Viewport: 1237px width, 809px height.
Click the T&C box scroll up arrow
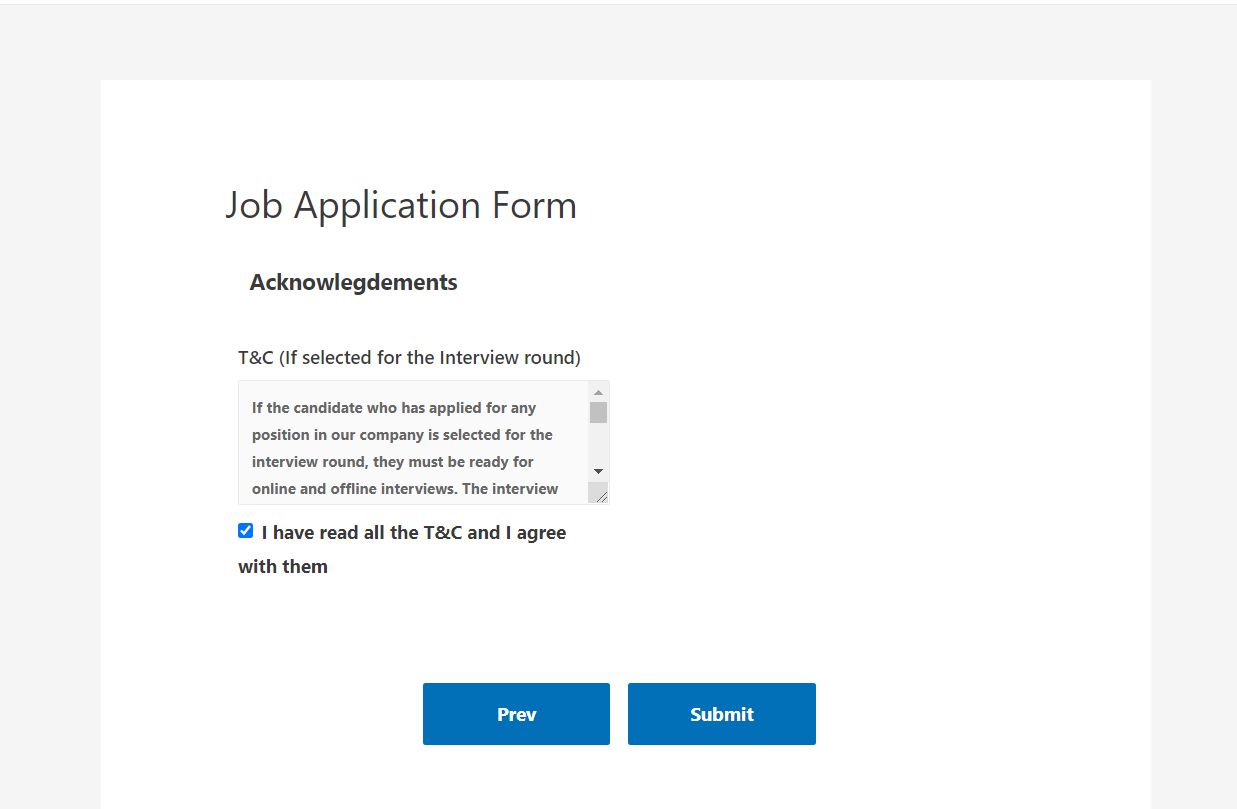tap(598, 392)
